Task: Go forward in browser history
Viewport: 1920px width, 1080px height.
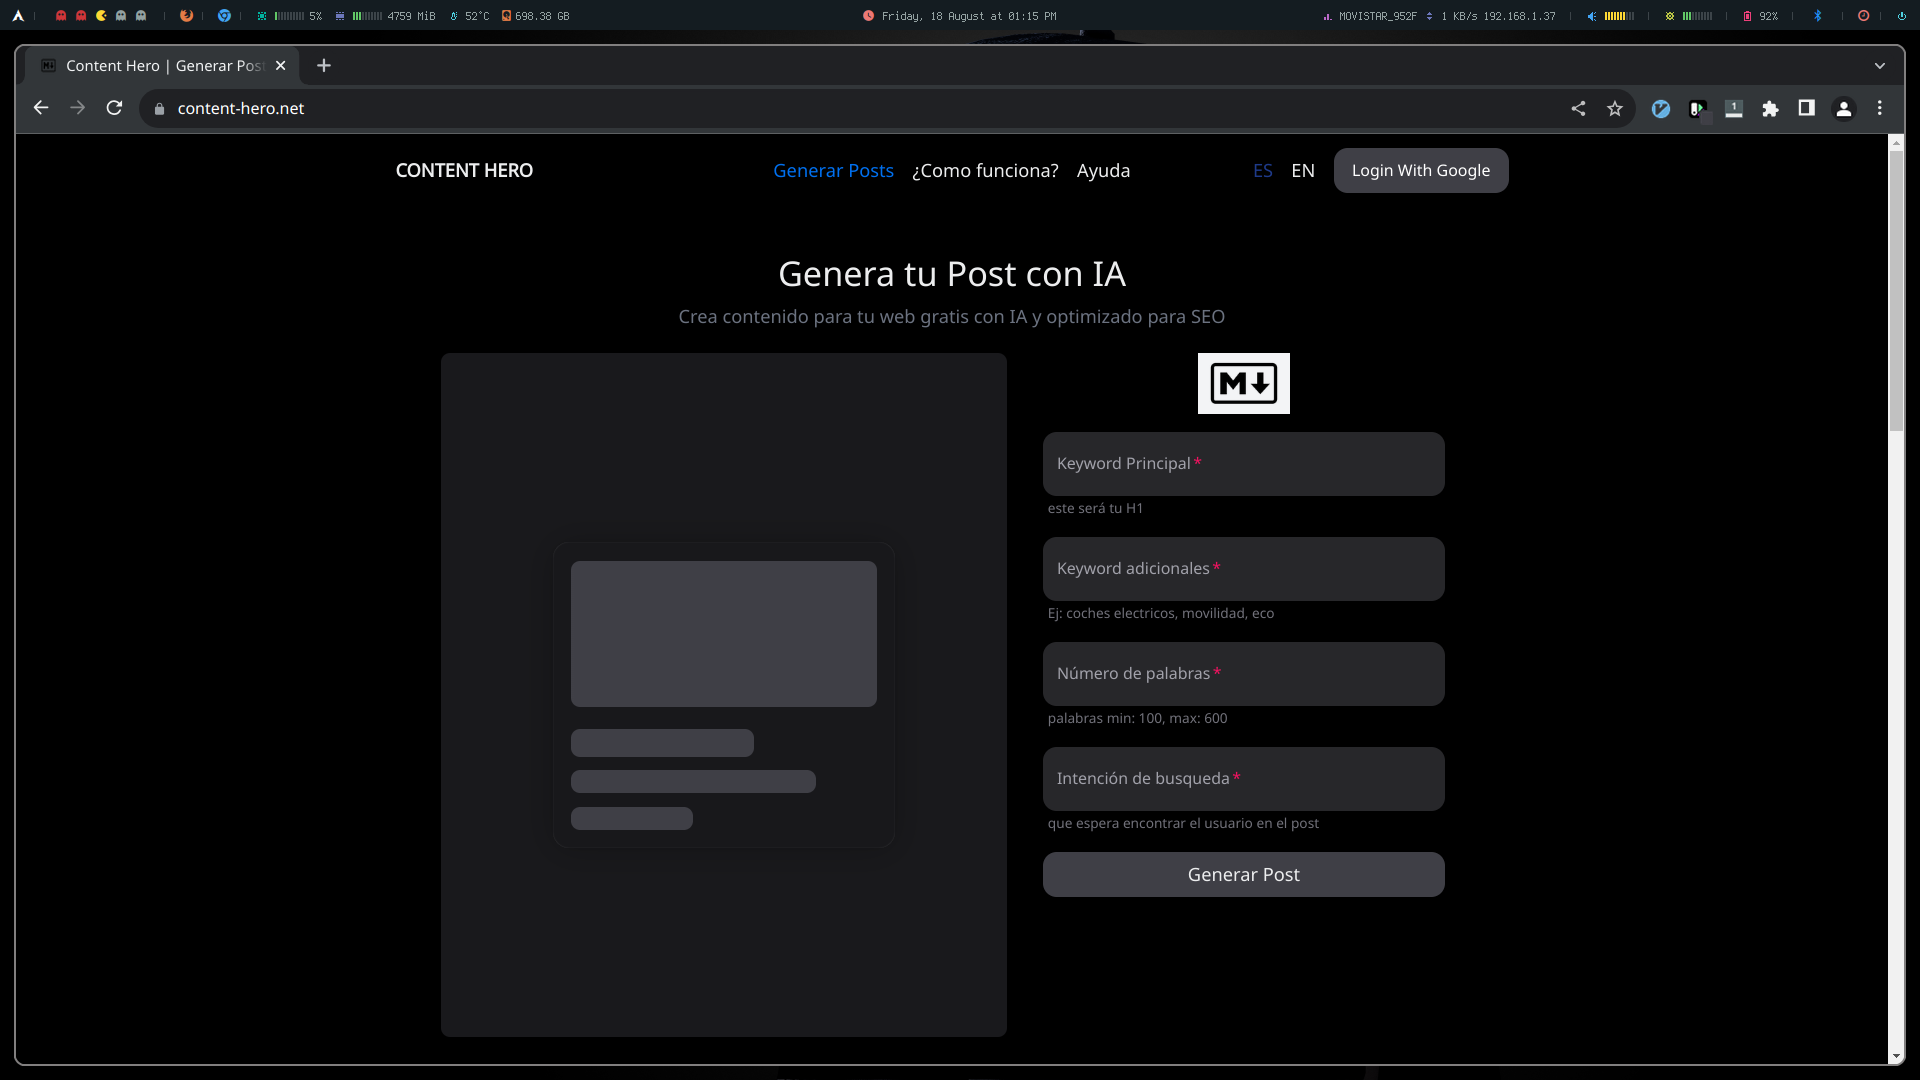Action: click(x=78, y=108)
